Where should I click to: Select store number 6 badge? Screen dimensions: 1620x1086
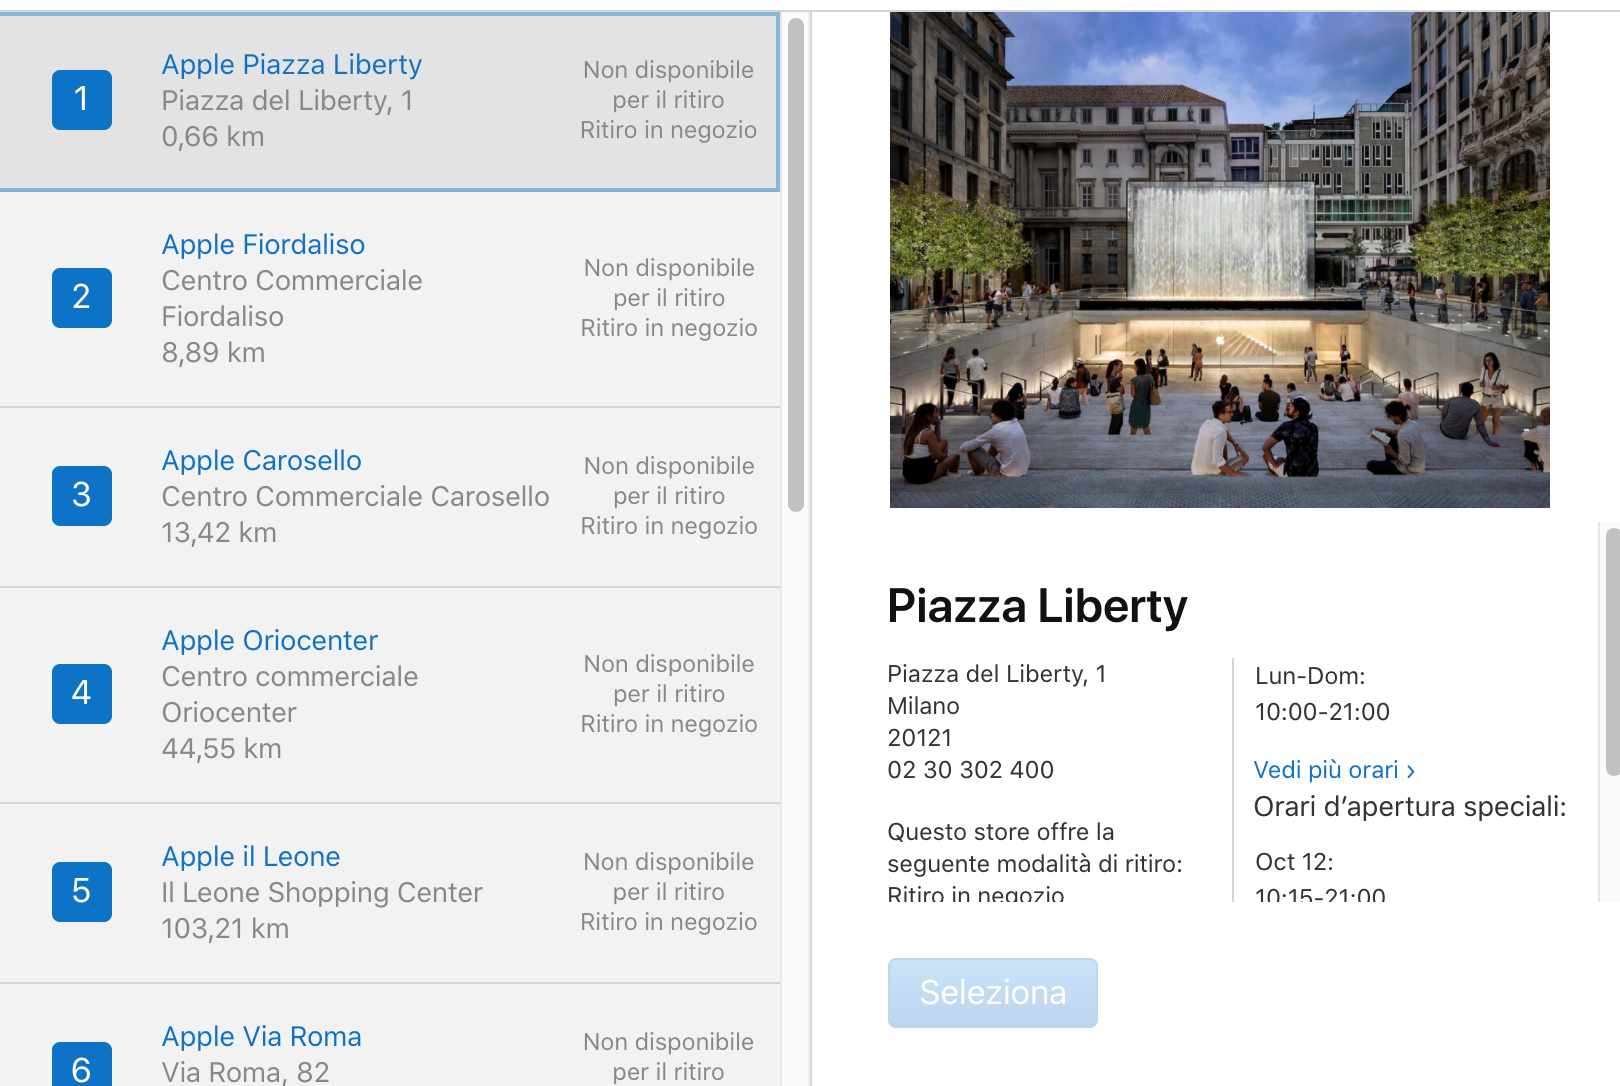(x=82, y=1064)
